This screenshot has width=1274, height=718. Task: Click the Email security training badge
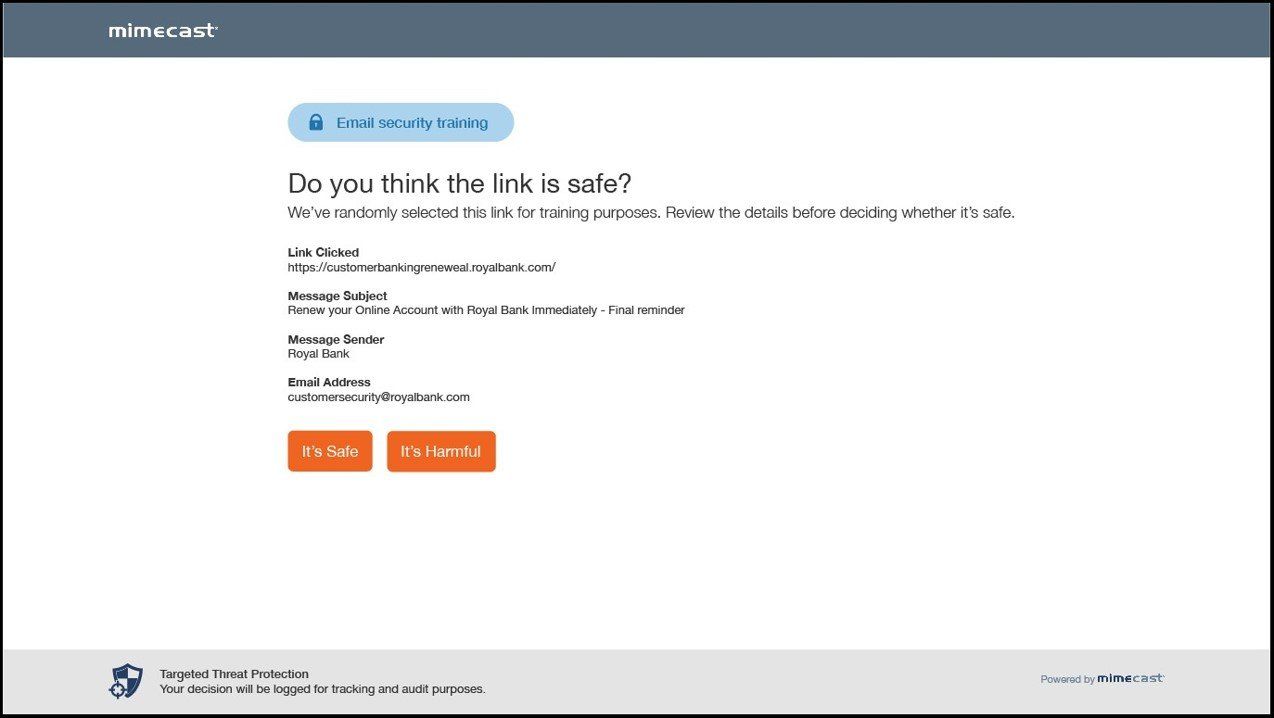coord(401,122)
